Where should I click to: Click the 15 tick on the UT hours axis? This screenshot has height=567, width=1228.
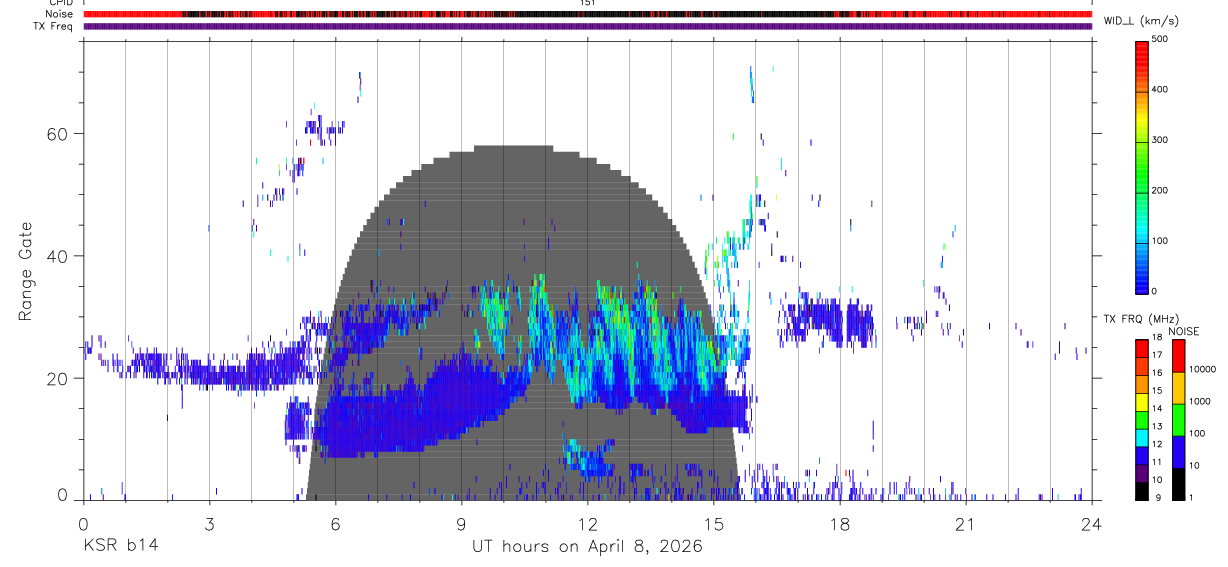[714, 525]
